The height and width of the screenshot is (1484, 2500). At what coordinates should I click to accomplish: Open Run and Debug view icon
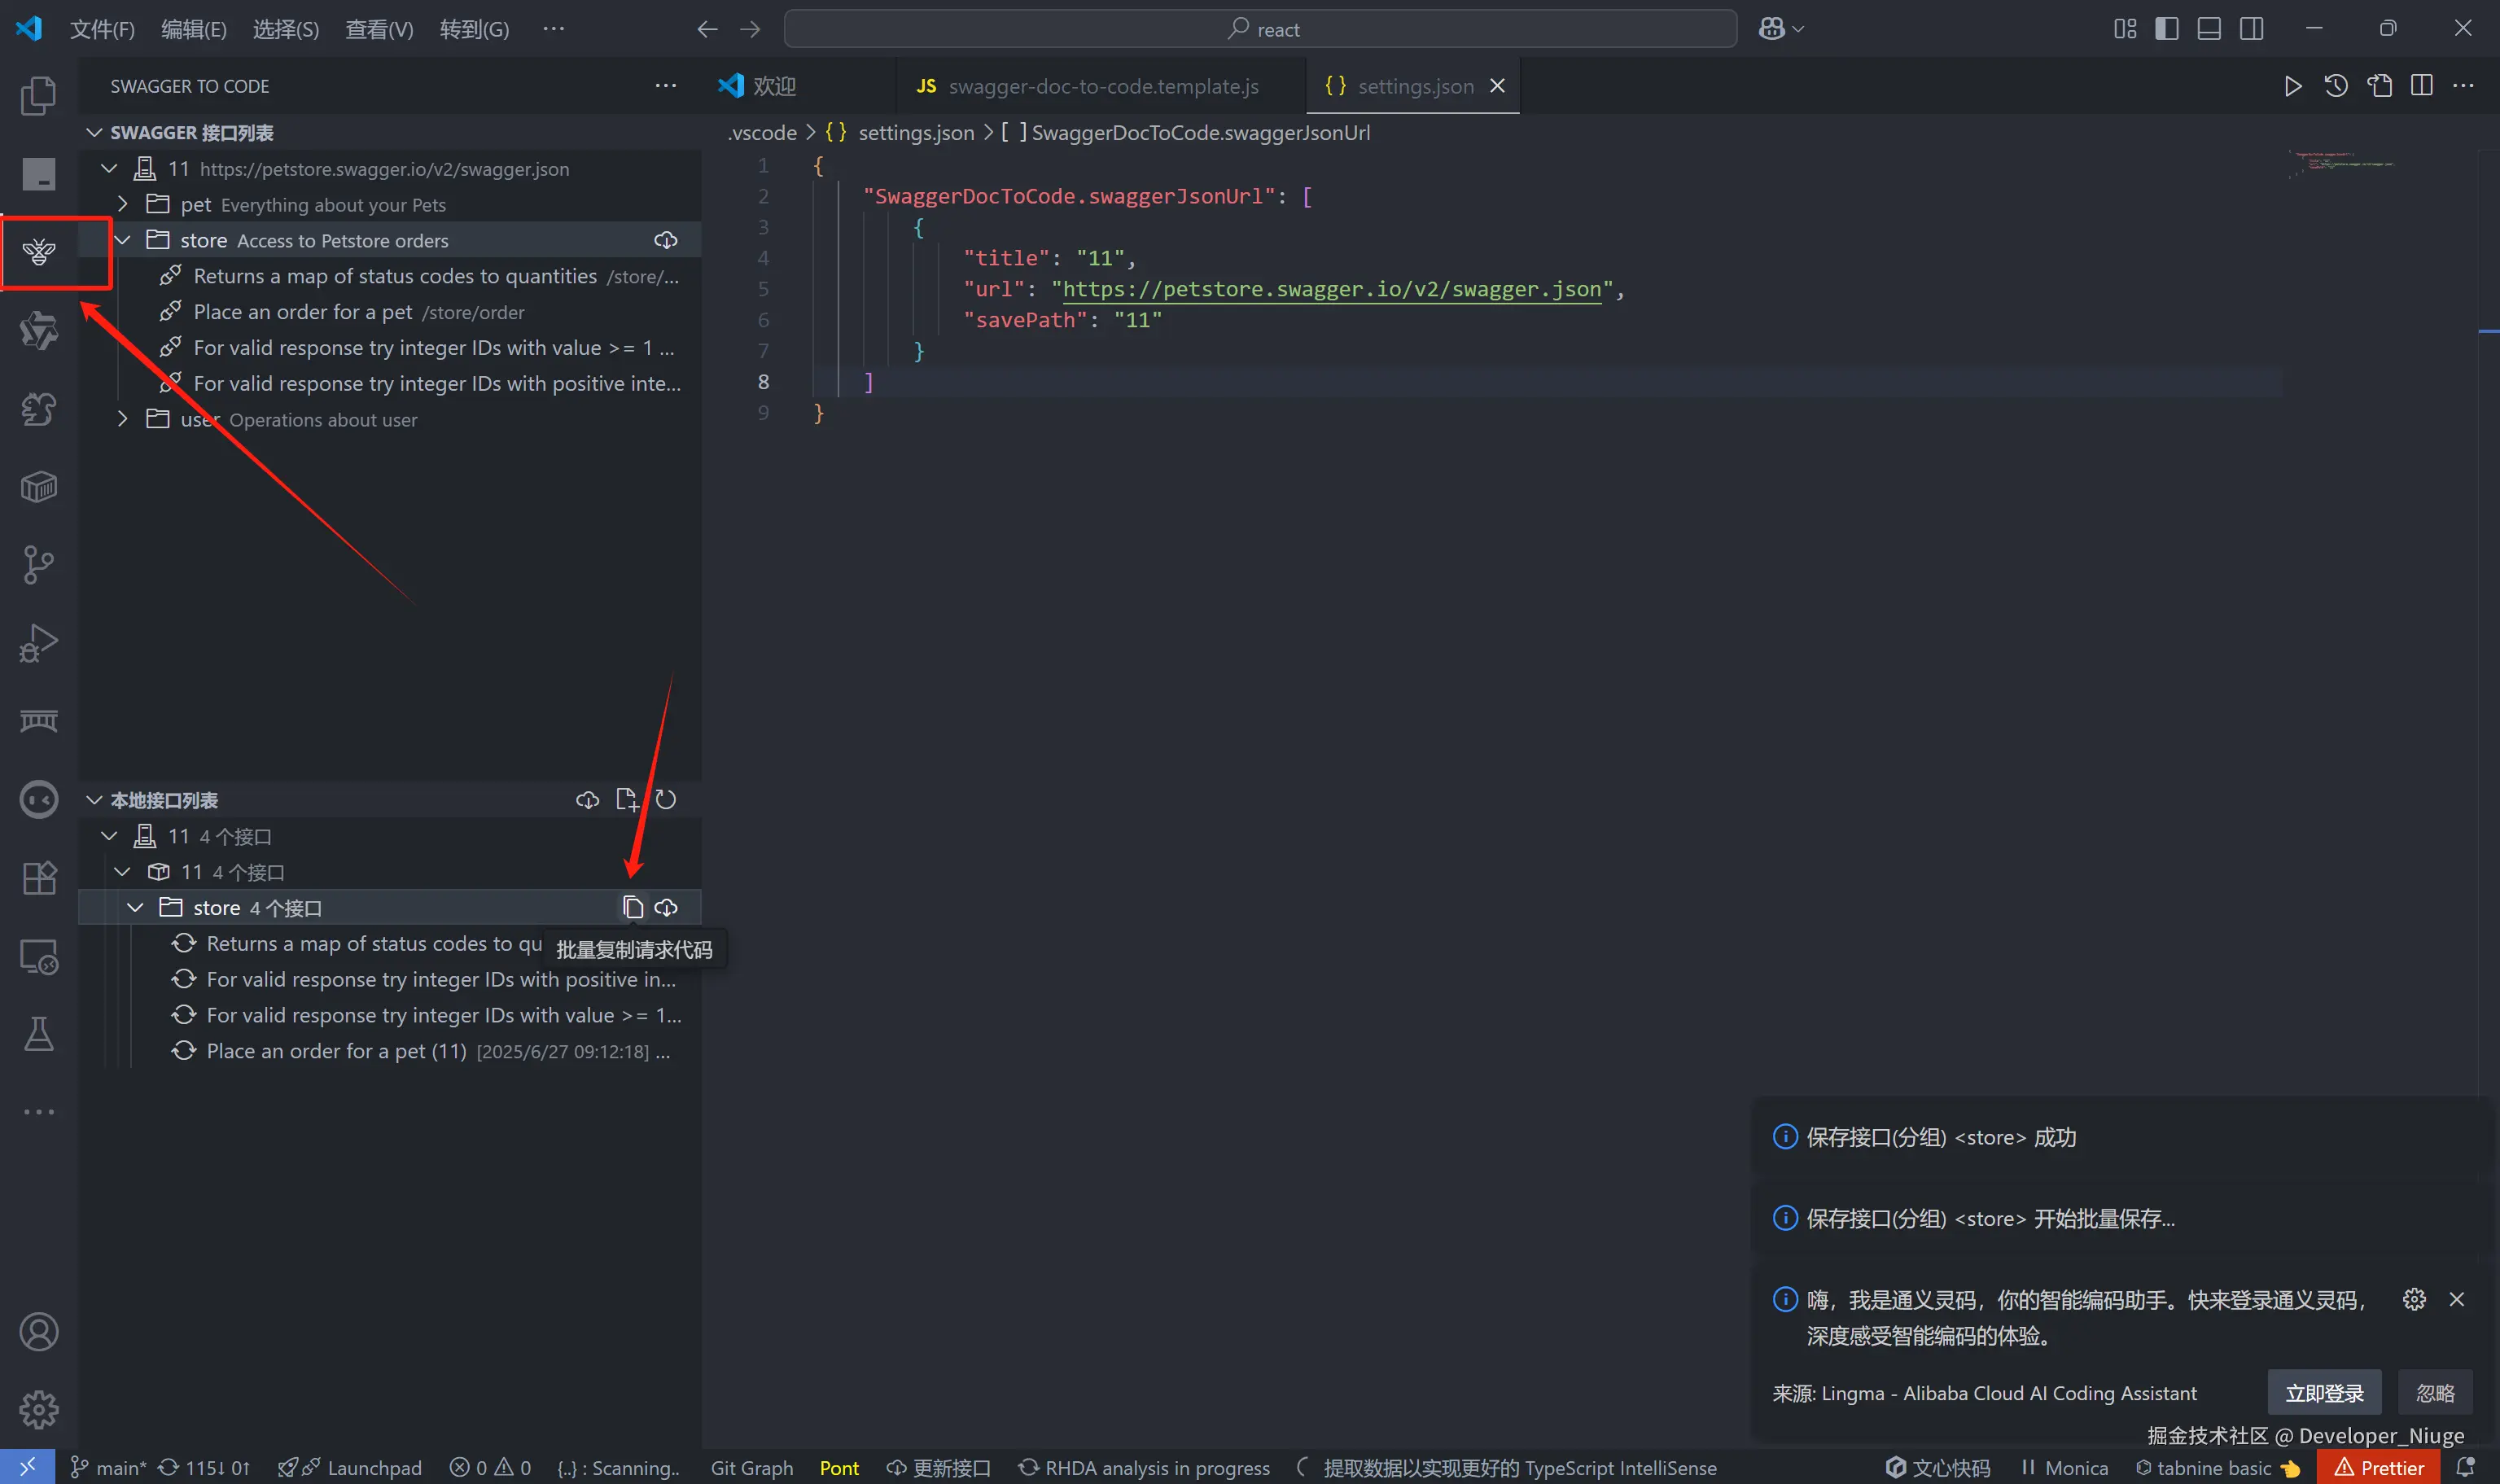click(39, 643)
